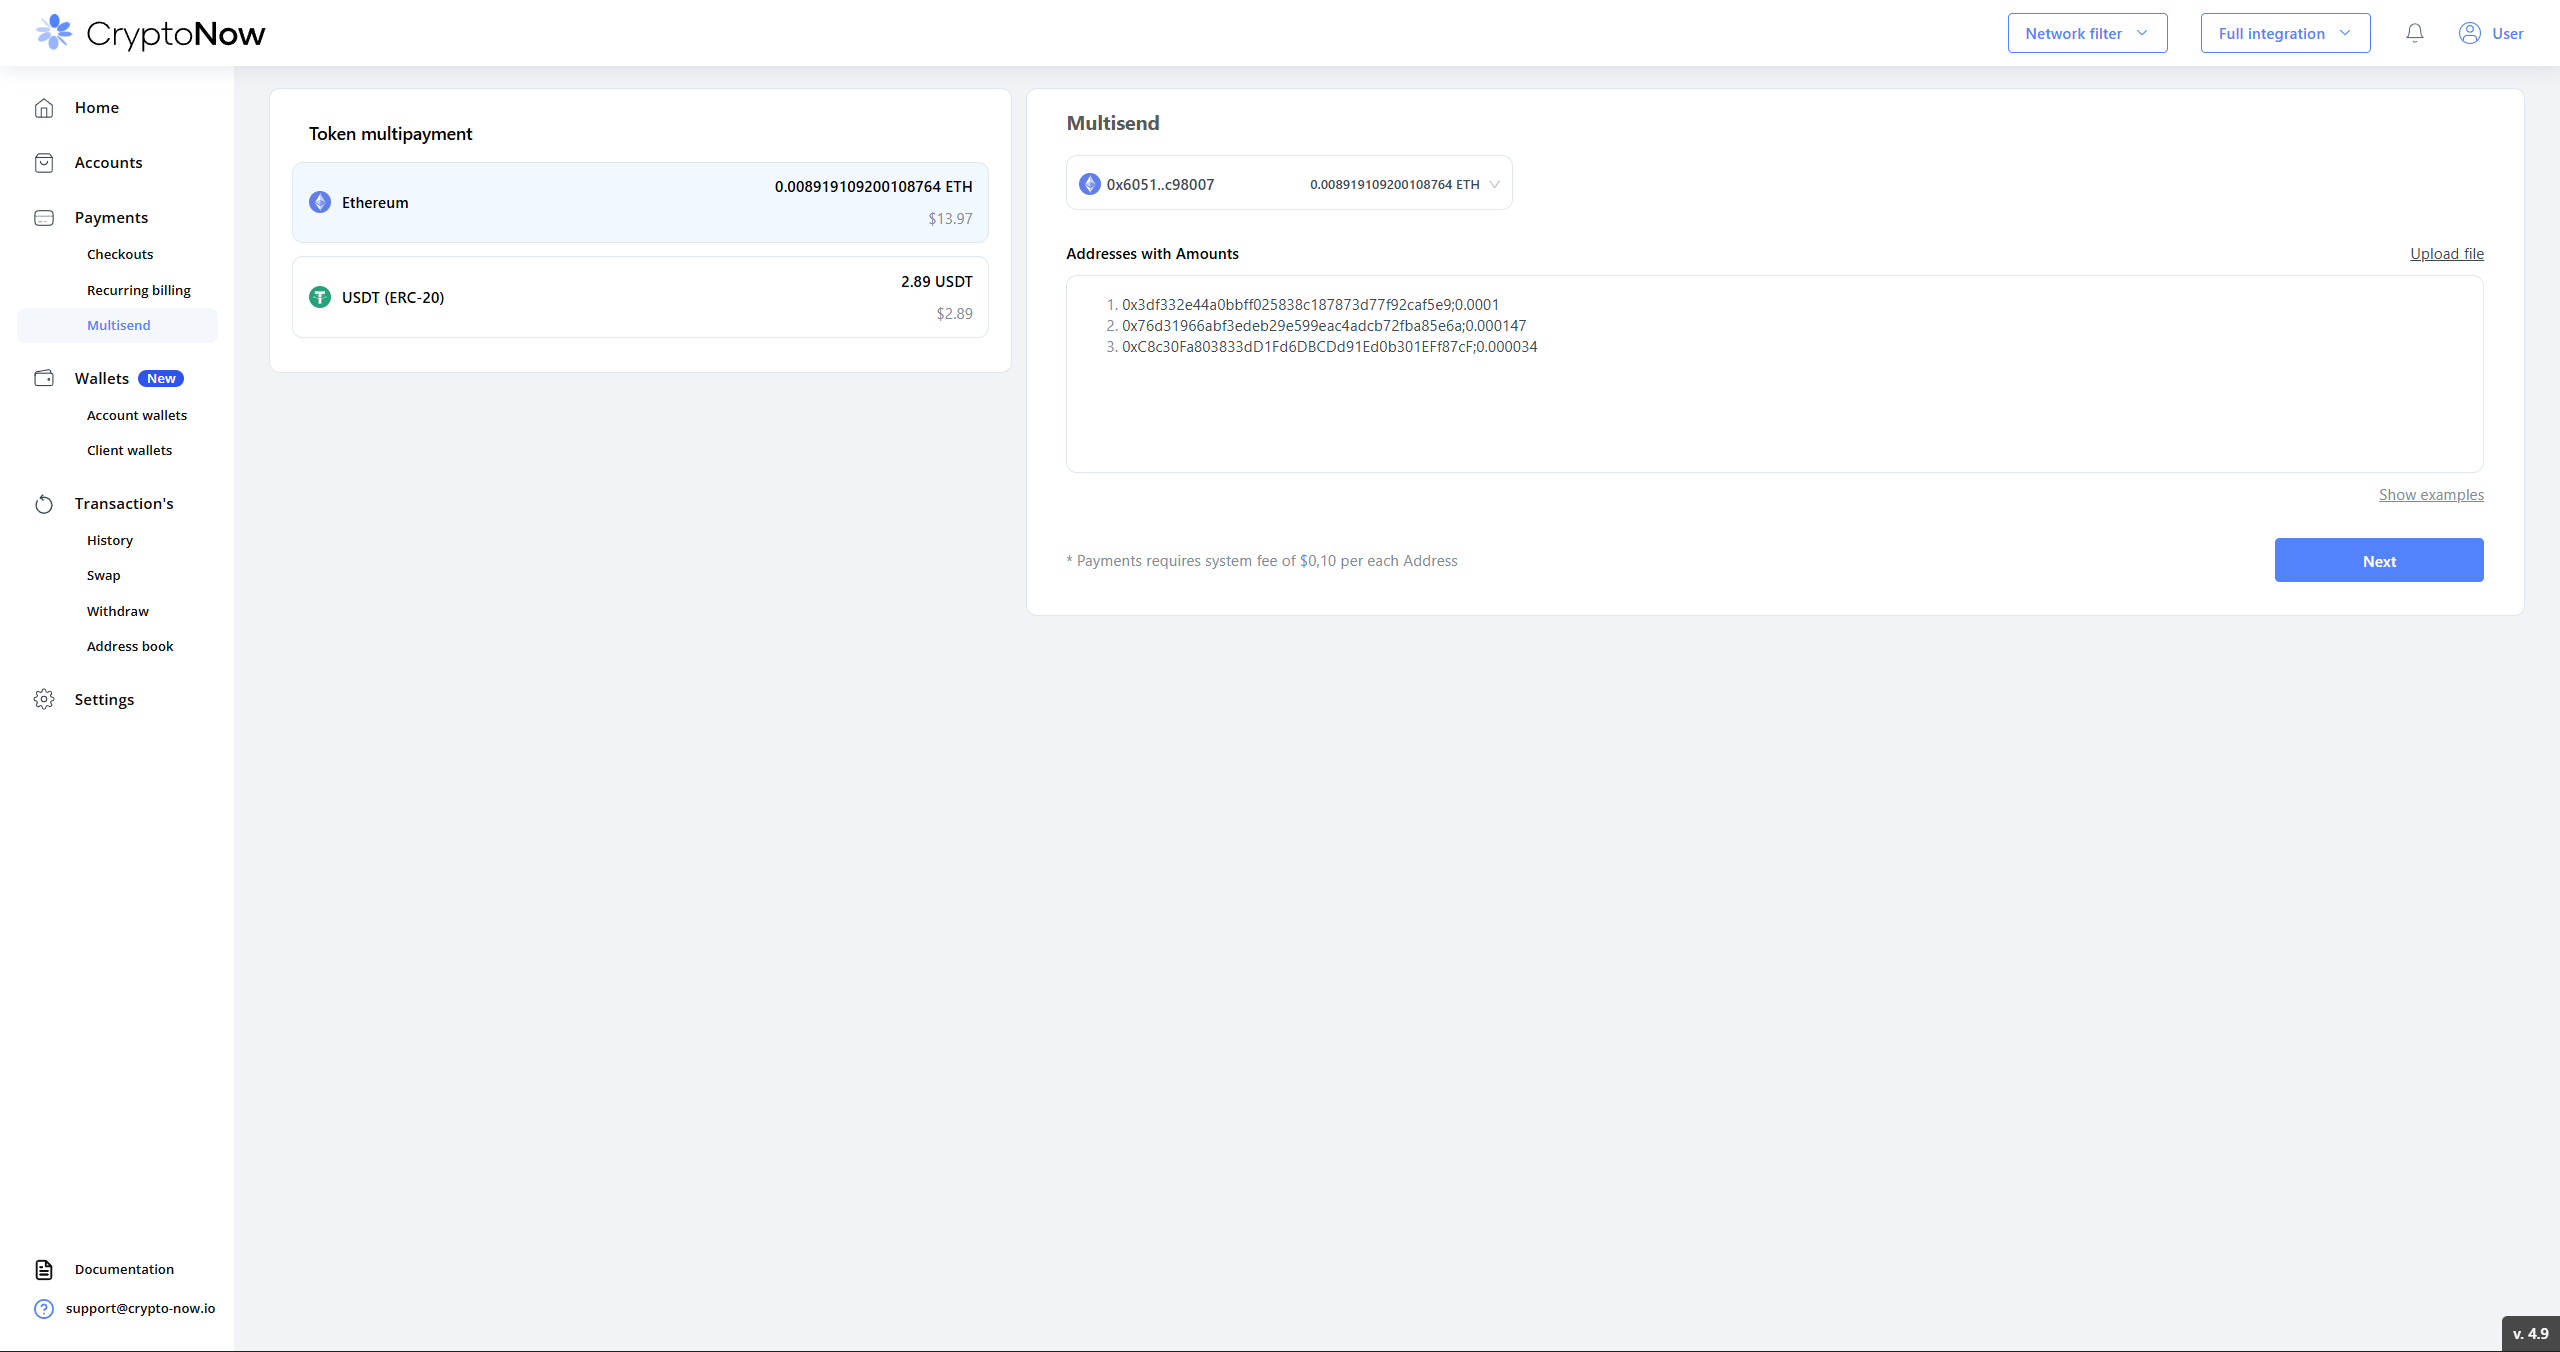Click the Accounts bag icon
The width and height of the screenshot is (2560, 1352).
pyautogui.click(x=44, y=163)
